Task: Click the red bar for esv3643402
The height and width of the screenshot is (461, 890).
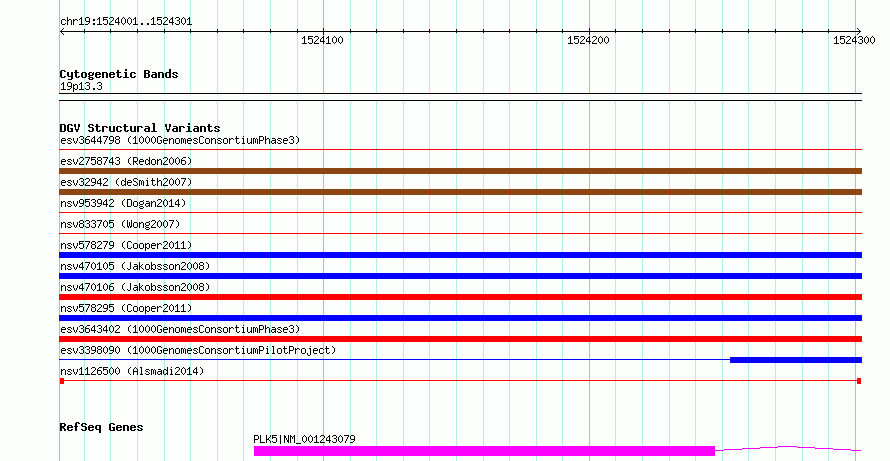Action: [x=460, y=339]
